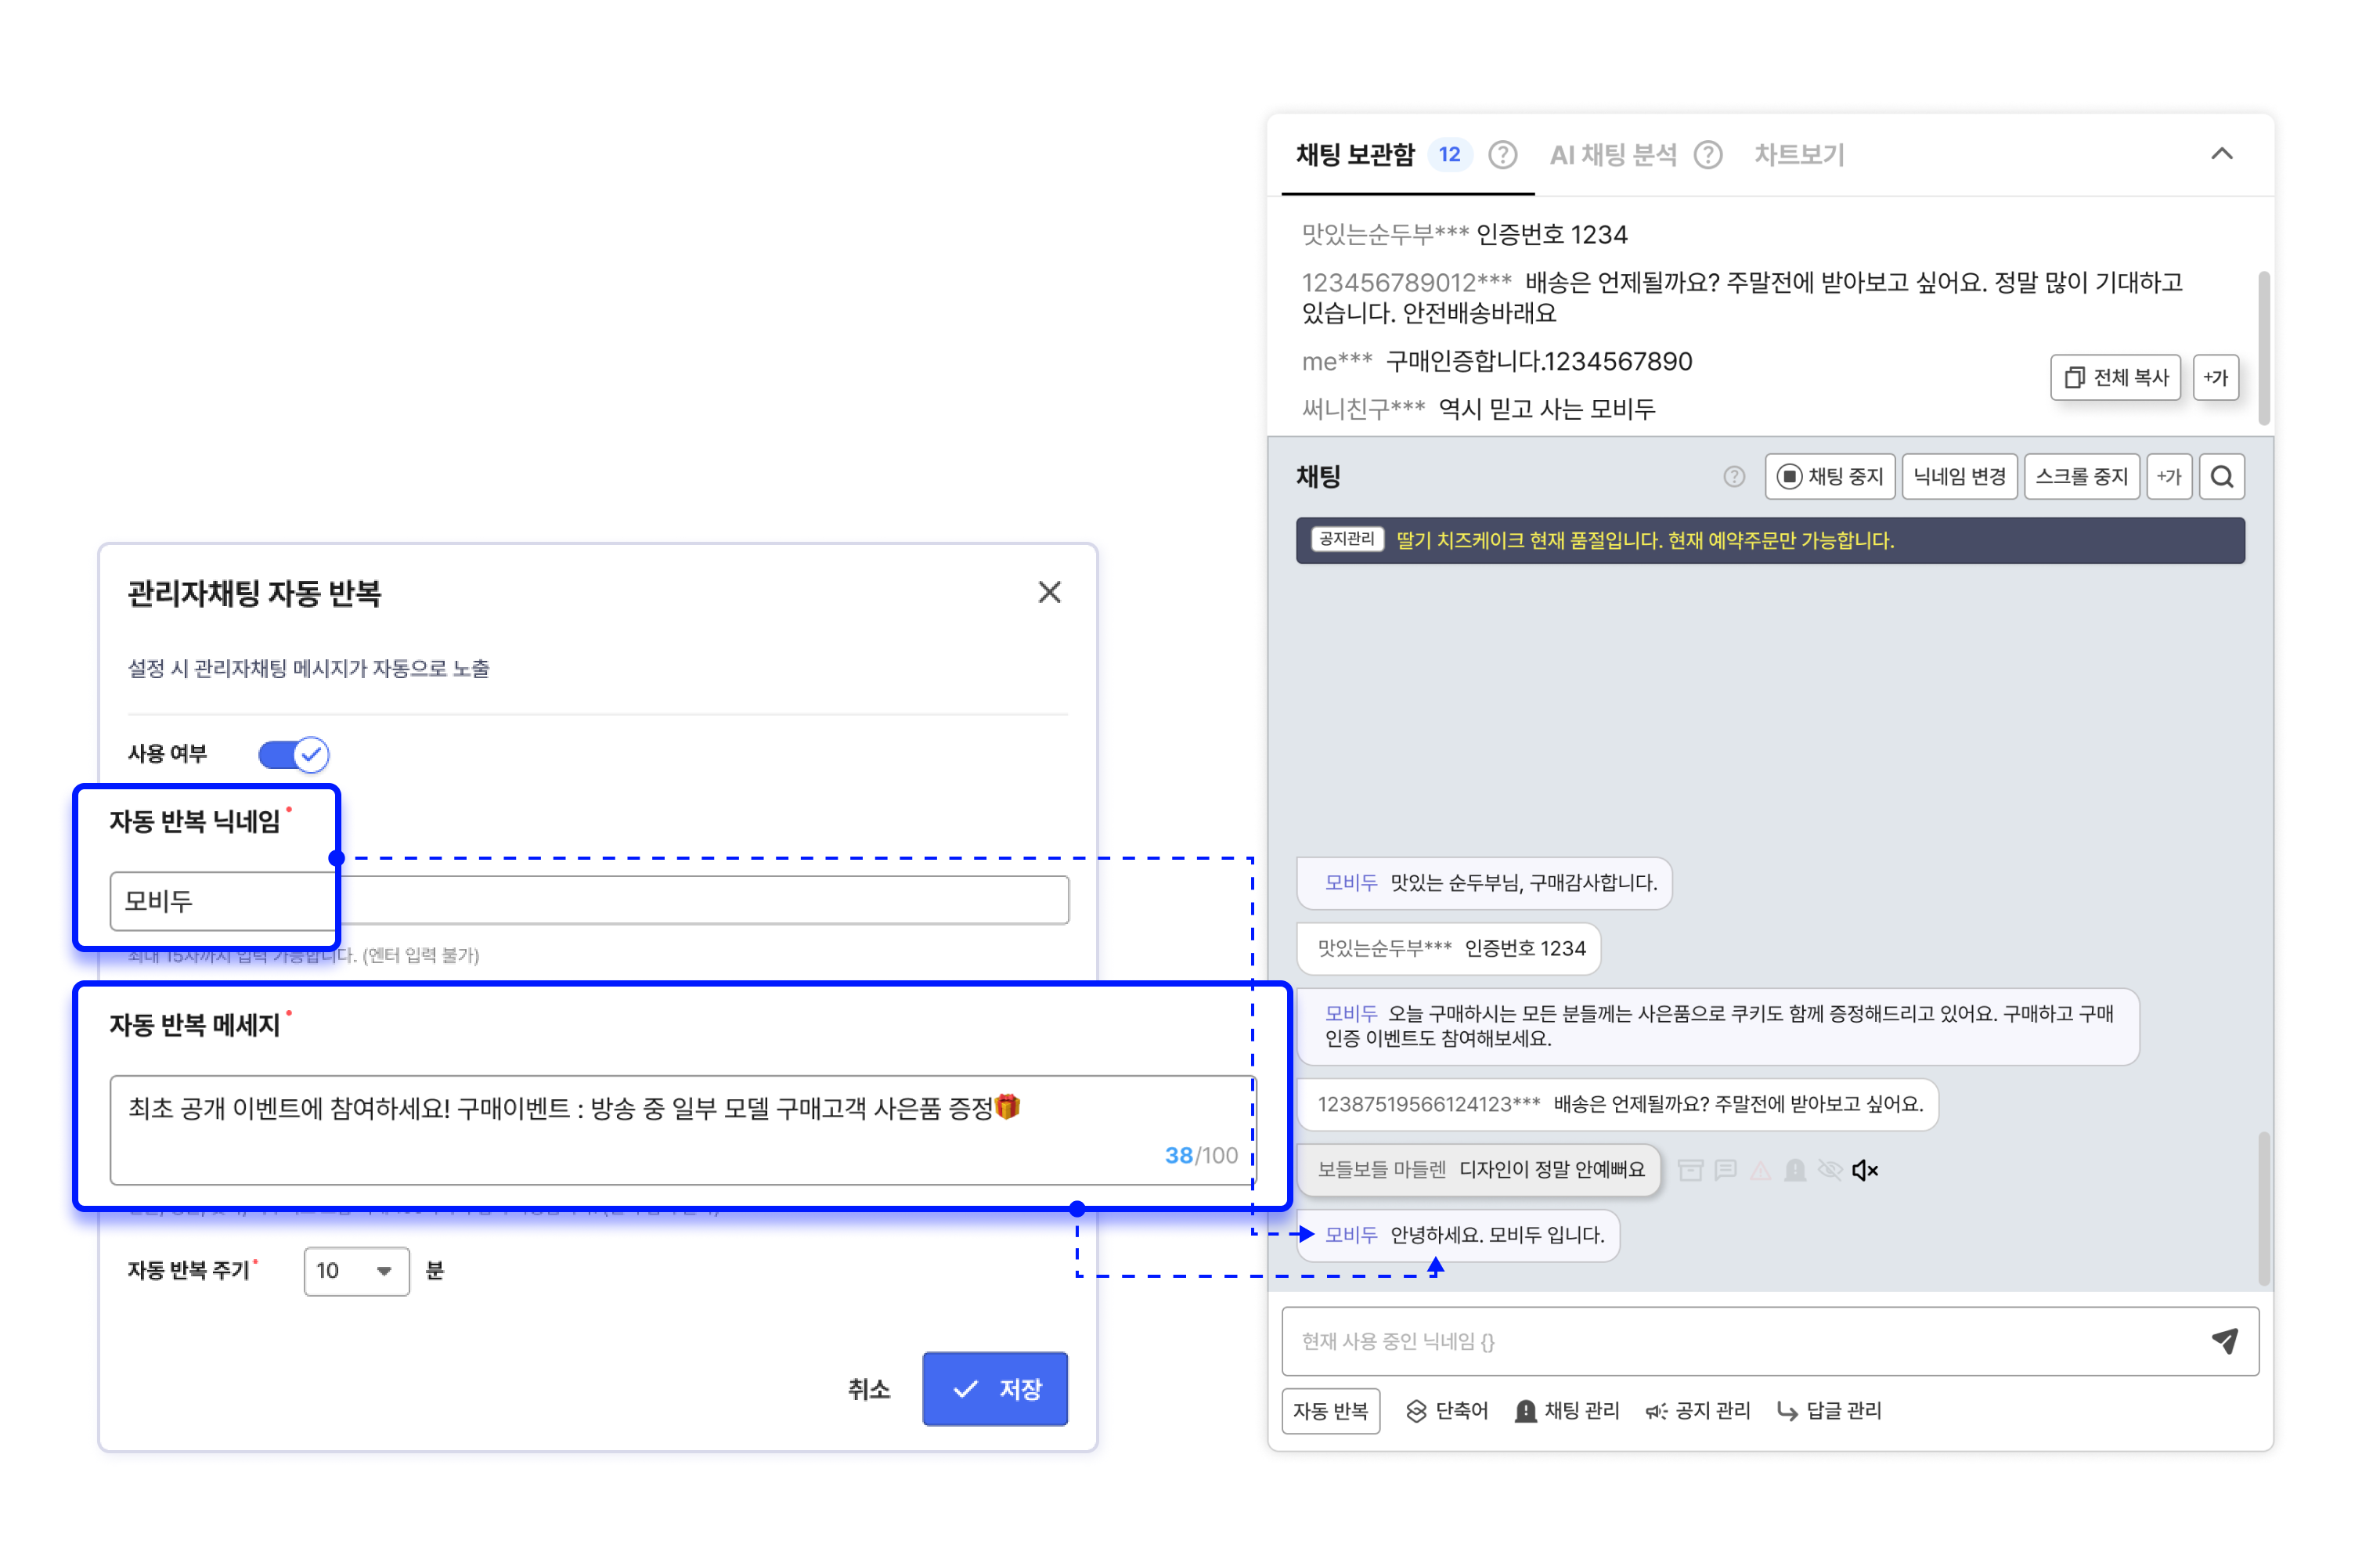This screenshot has height=1566, width=2380.
Task: Click the reply bubble icon next to the hovered message
Action: point(1725,1170)
